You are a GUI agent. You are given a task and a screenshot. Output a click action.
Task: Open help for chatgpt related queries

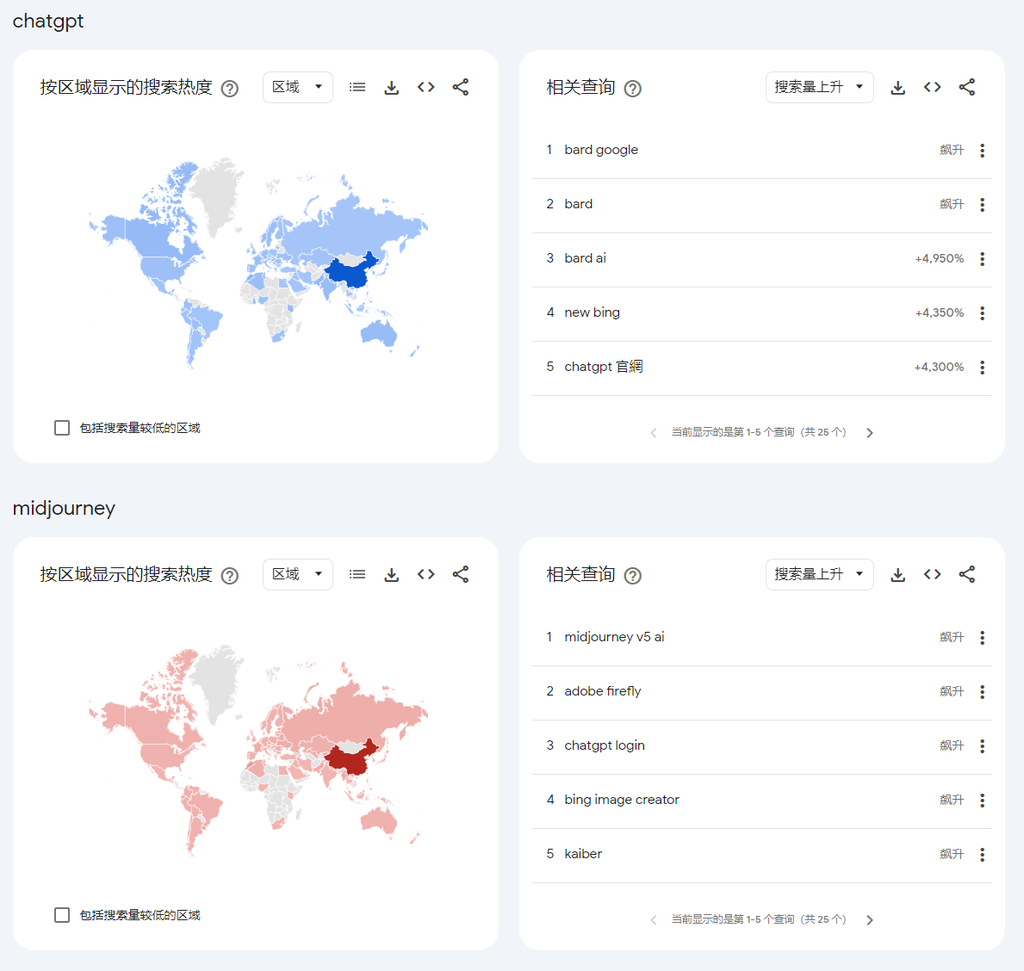tap(633, 88)
